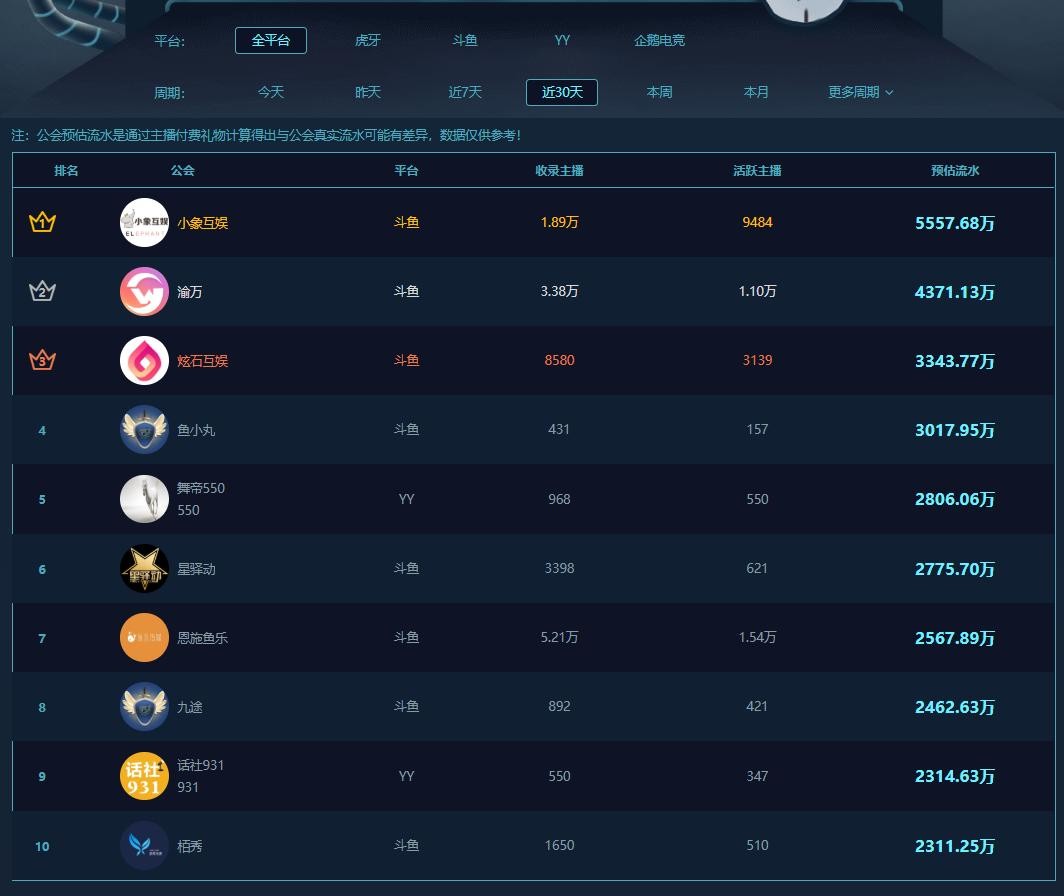Select the 本月 period option
Image resolution: width=1064 pixels, height=896 pixels.
pos(756,92)
